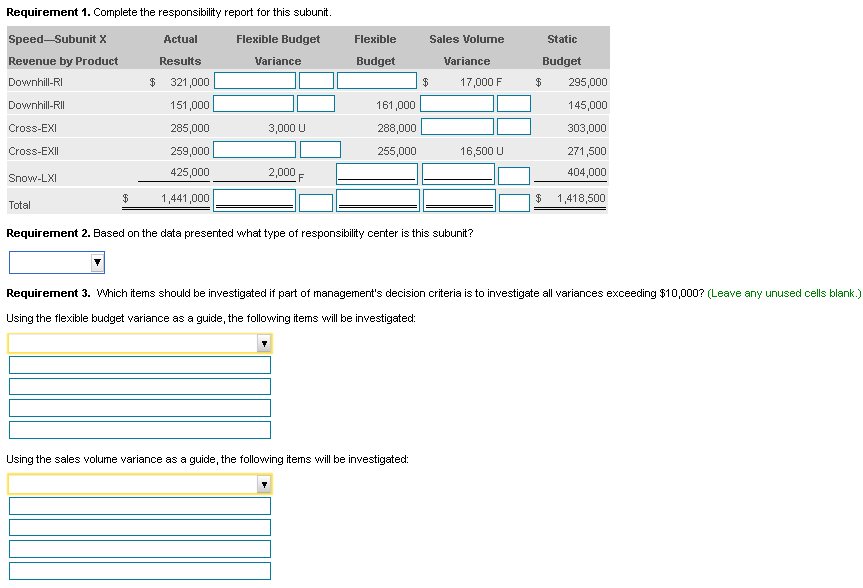This screenshot has width=863, height=588.
Task: Select the Cross-EXII flexible budget variance cell
Action: (x=254, y=149)
